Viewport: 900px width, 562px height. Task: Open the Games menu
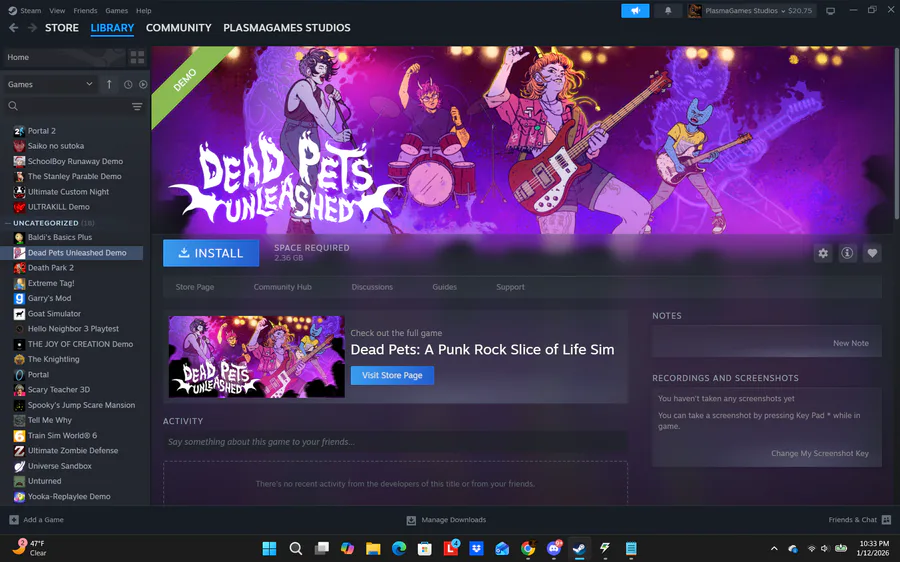117,10
